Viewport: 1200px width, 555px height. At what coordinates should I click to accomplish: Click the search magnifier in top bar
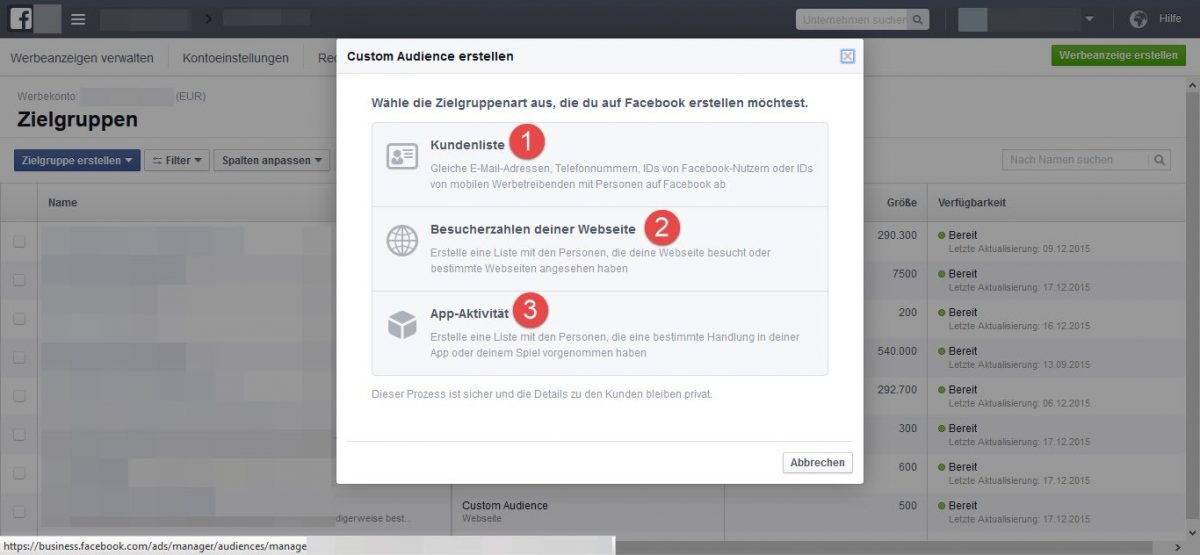[917, 19]
